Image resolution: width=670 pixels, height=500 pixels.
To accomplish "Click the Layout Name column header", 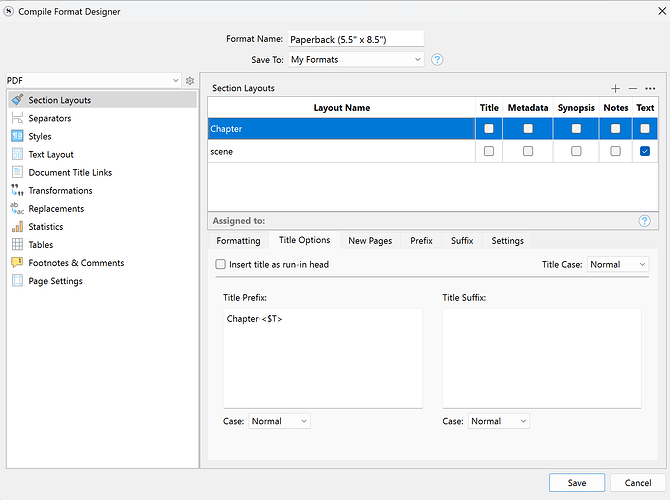I will tap(341, 108).
